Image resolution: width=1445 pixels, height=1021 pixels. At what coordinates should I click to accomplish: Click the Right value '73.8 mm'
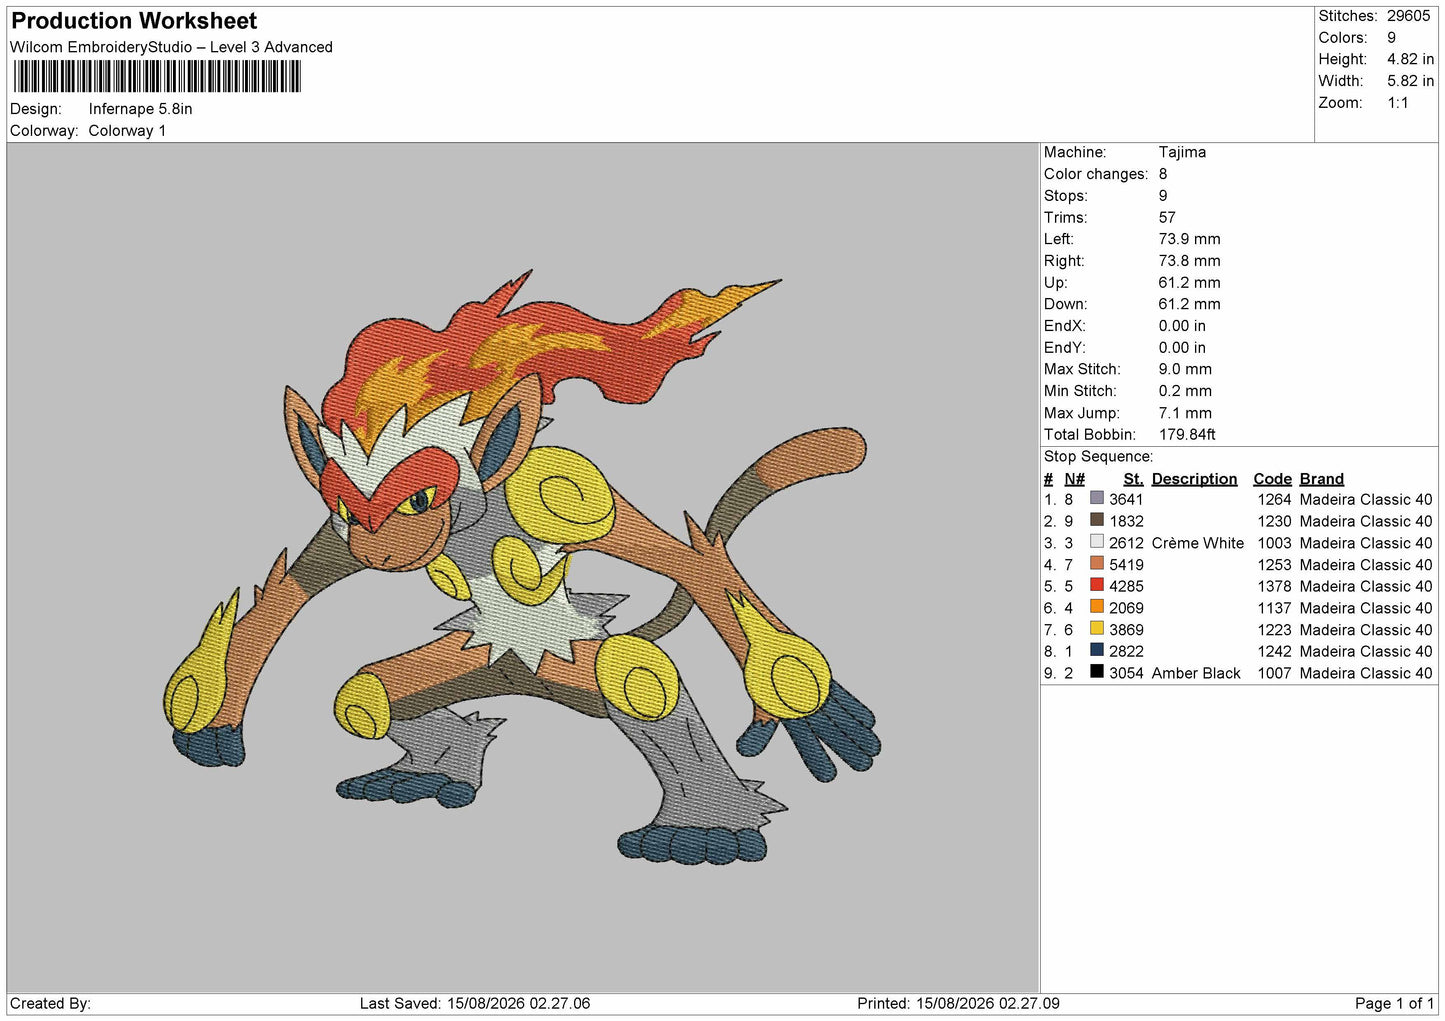pyautogui.click(x=1189, y=261)
